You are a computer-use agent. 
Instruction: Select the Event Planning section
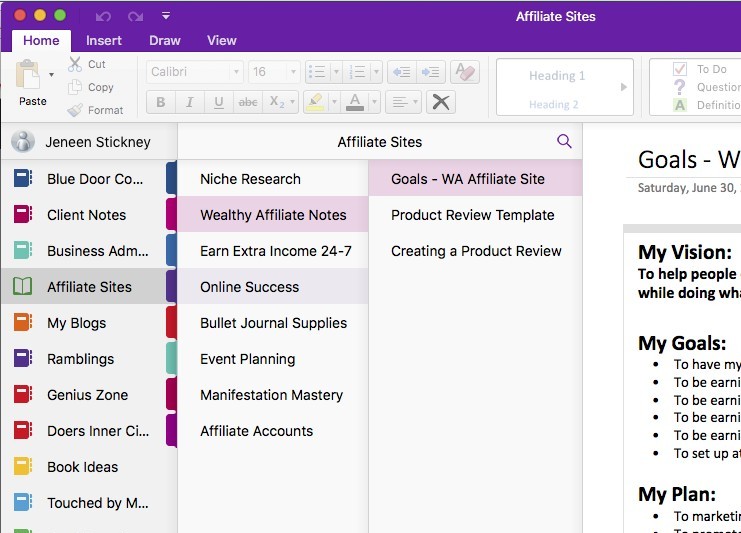pyautogui.click(x=273, y=359)
